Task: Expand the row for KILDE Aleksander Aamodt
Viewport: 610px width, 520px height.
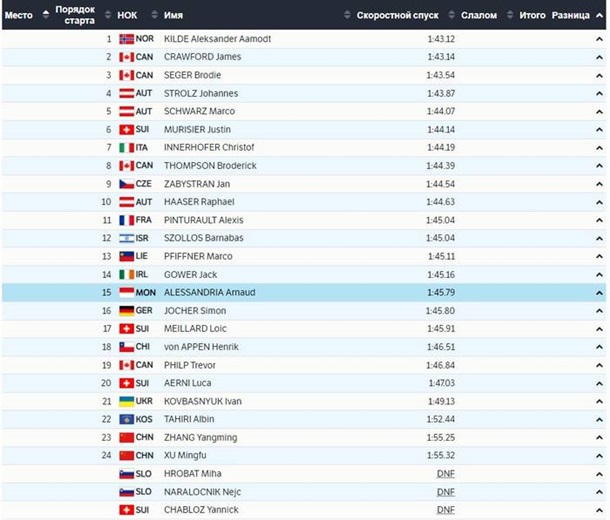Action: [599, 39]
